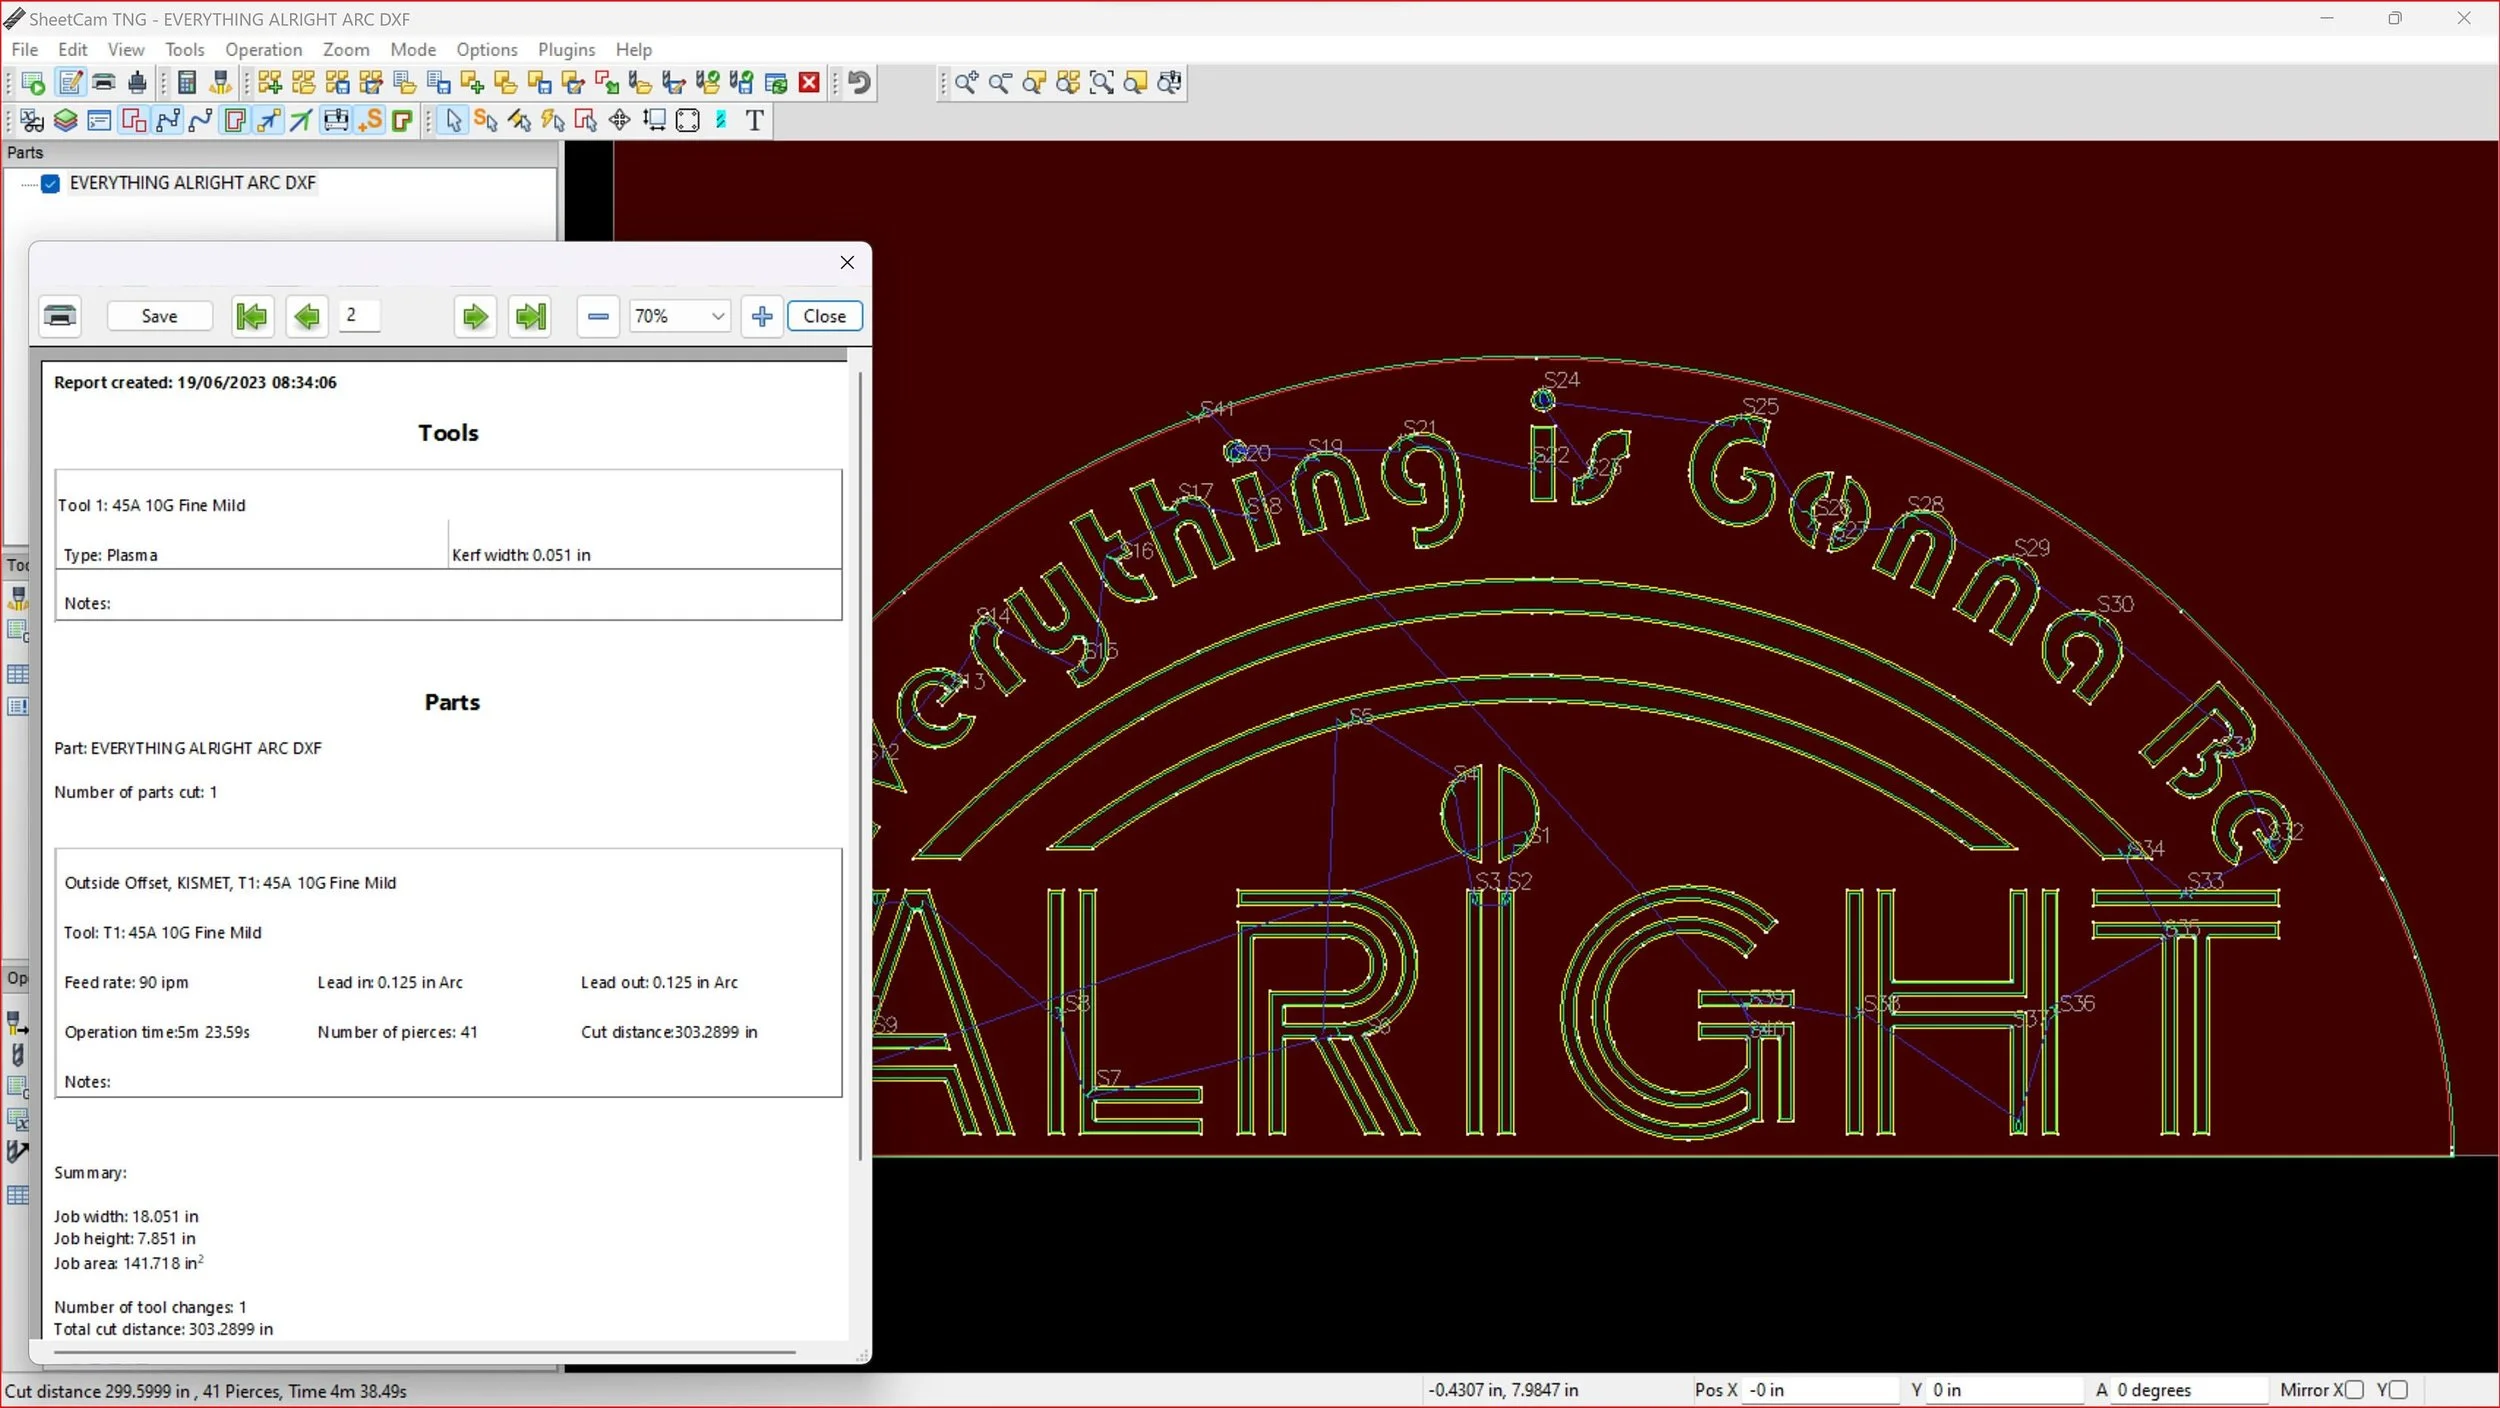Enable the Mirror X checkbox
Image resolution: width=2500 pixels, height=1408 pixels.
[x=2354, y=1390]
